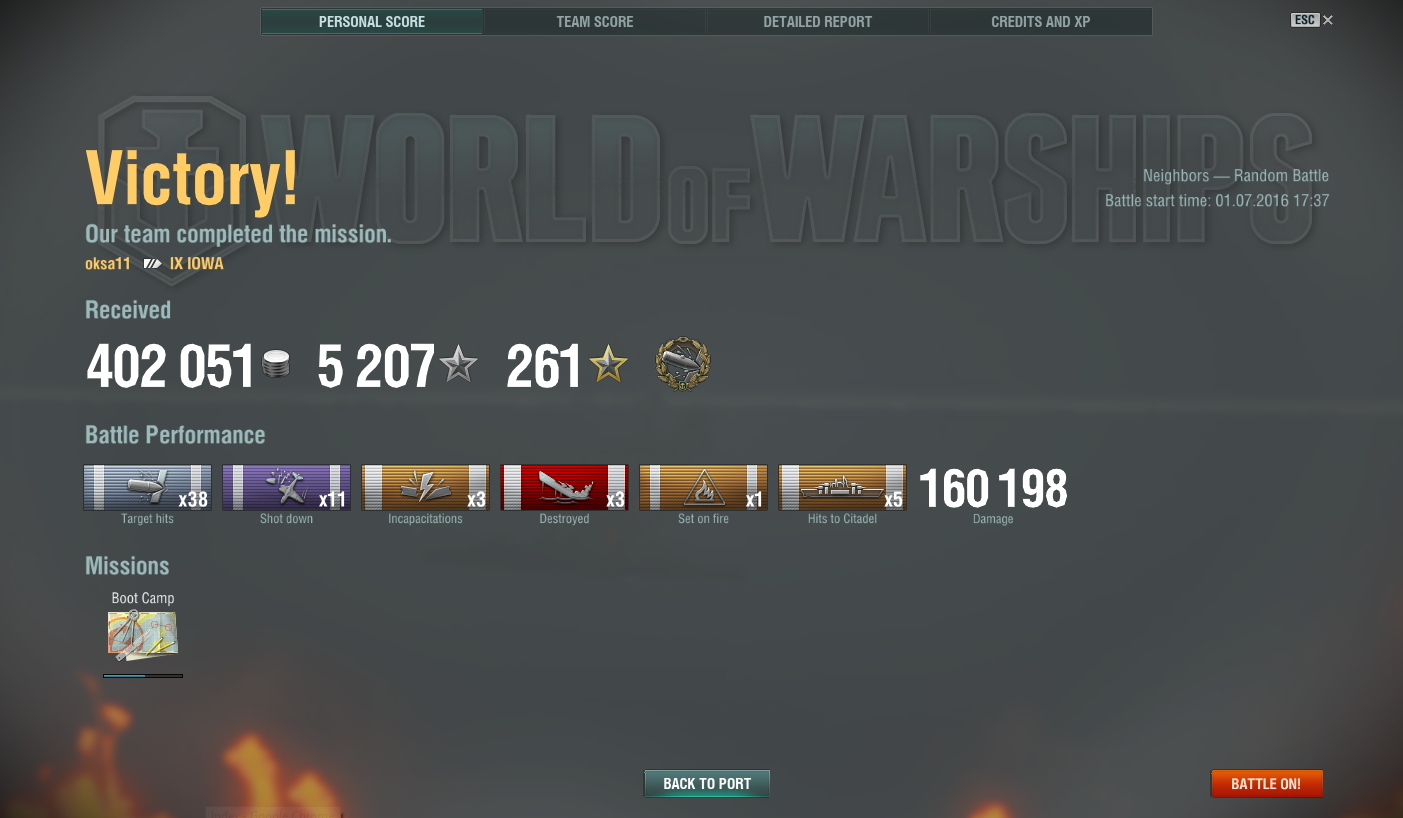The width and height of the screenshot is (1403, 818).
Task: Open the Credits and XP tab
Action: [x=1041, y=21]
